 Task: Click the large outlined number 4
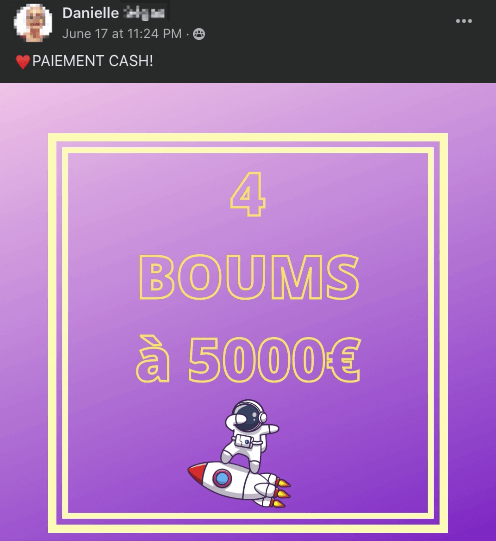pos(248,194)
